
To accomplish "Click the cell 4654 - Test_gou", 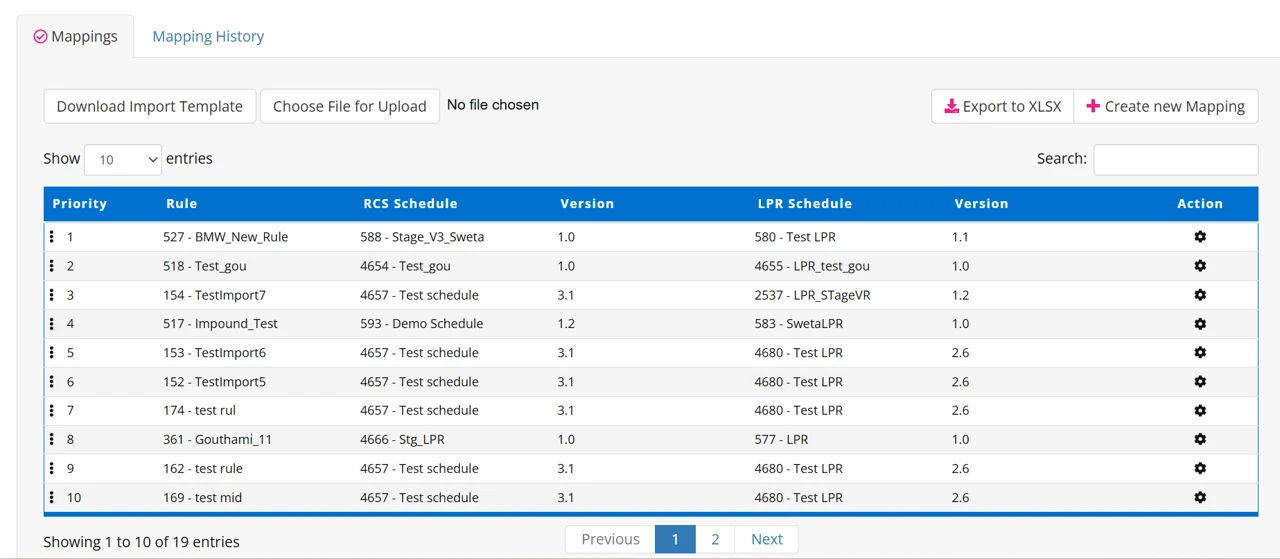I will point(405,266).
